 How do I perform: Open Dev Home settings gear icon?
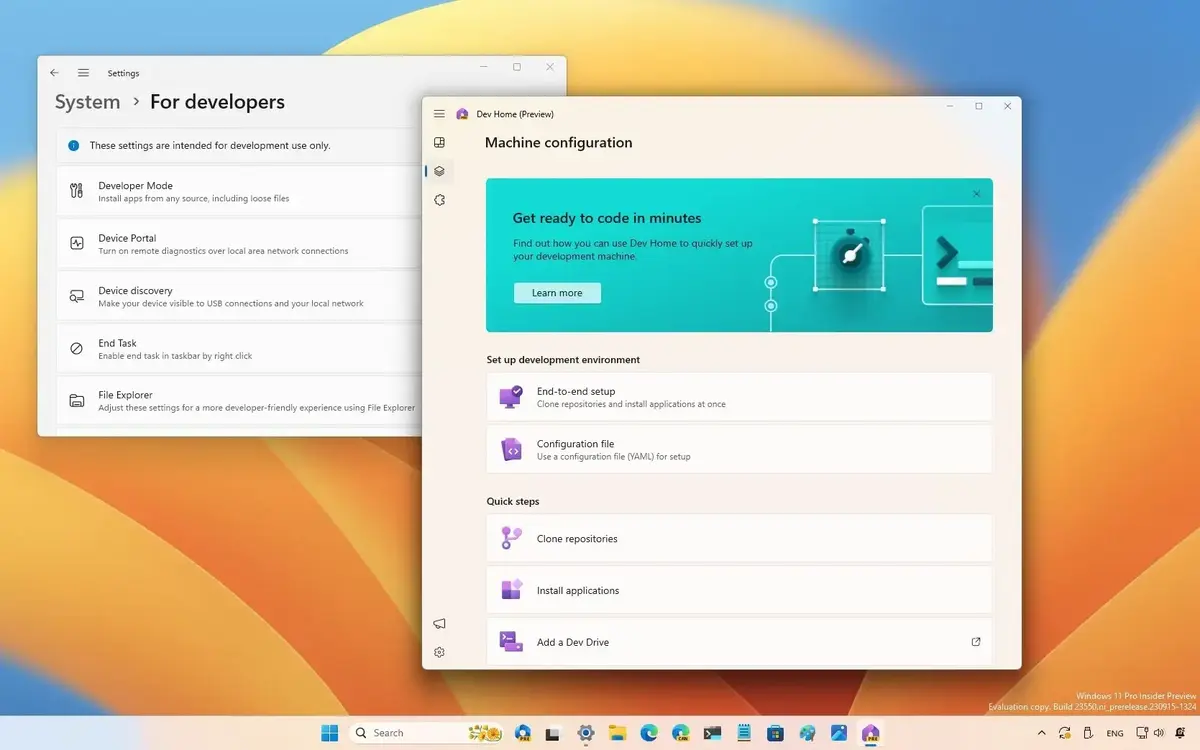pos(439,652)
